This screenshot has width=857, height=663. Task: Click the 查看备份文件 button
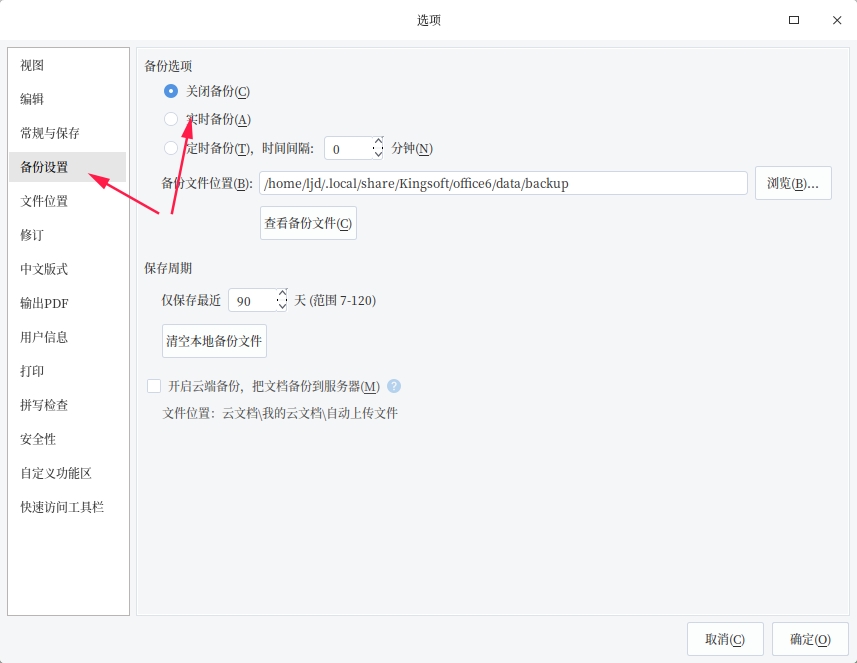pos(308,223)
